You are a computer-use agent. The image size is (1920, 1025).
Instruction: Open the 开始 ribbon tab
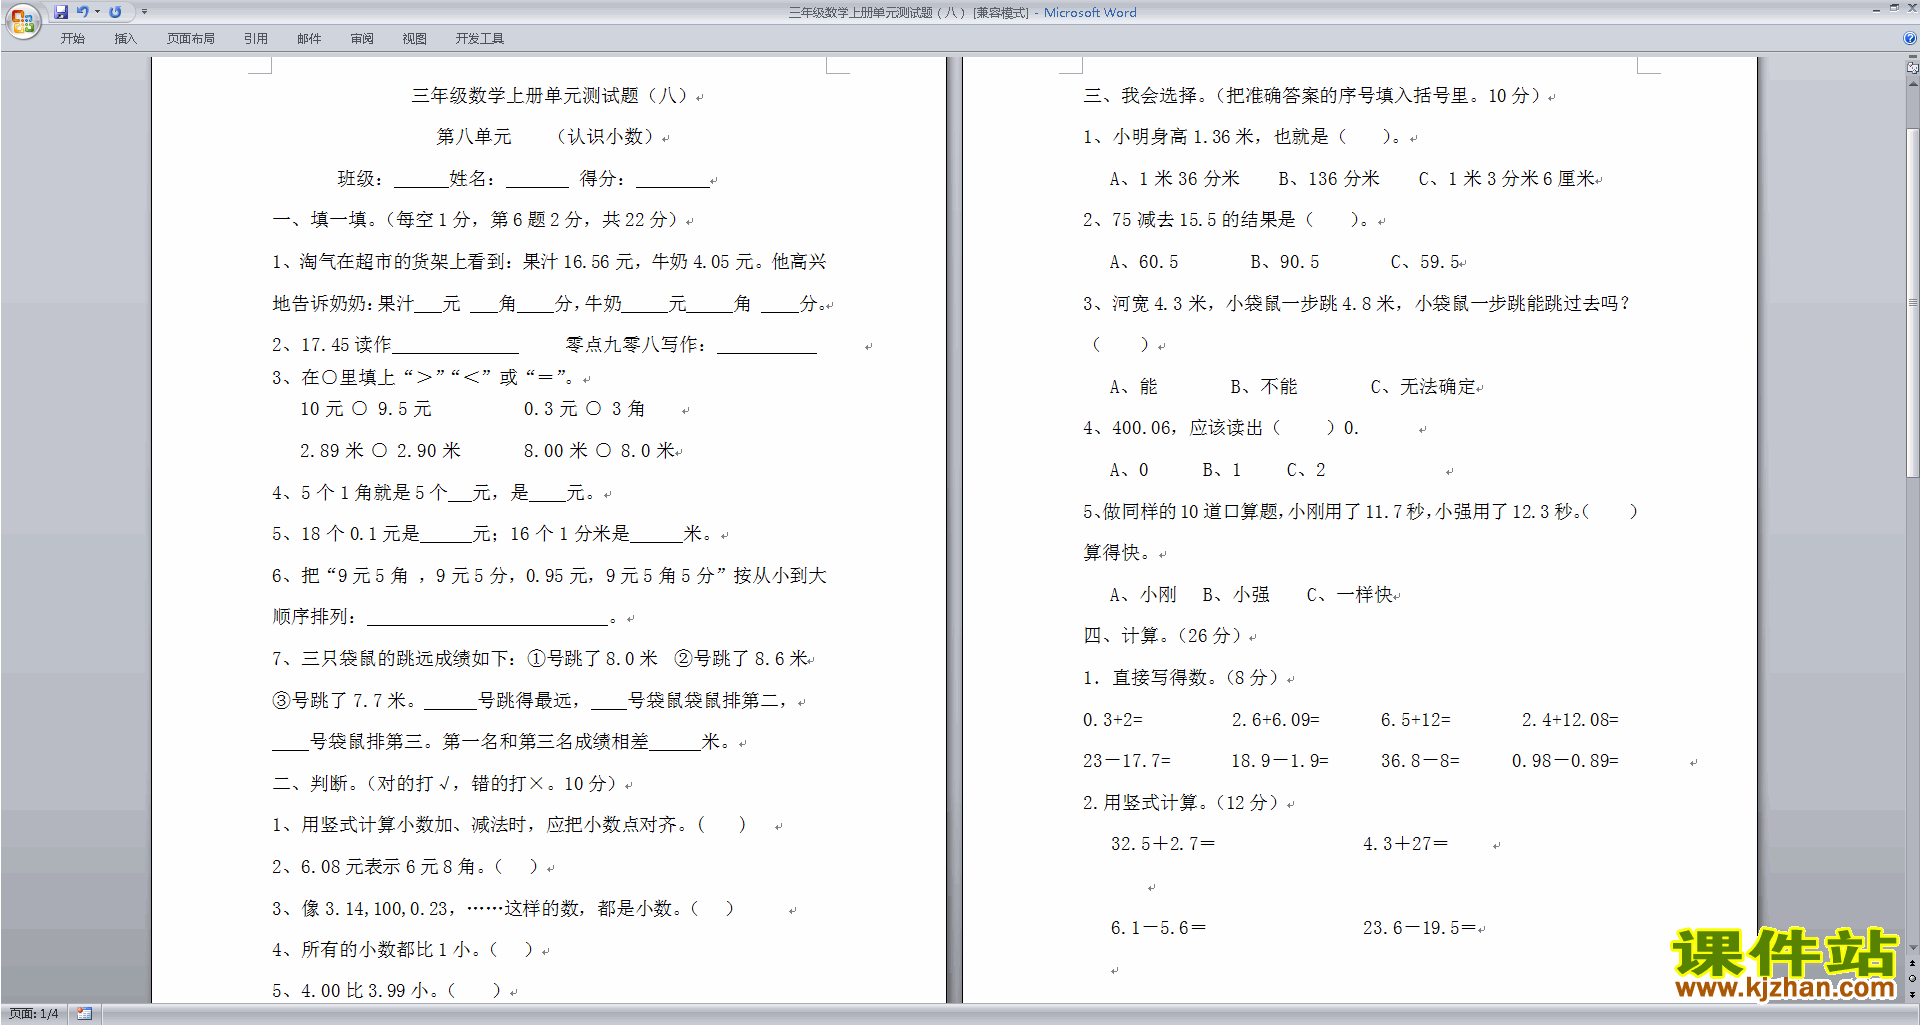pos(72,39)
